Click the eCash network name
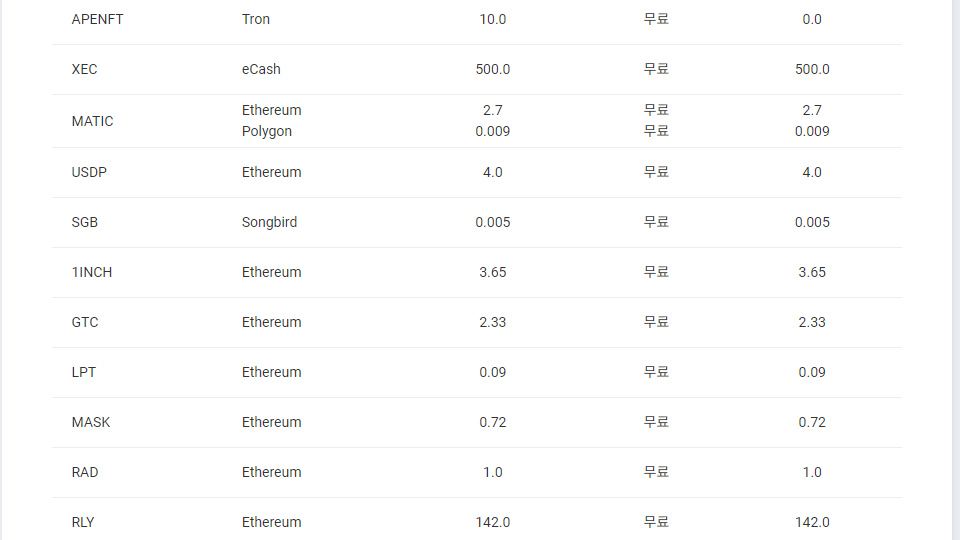960x540 pixels. pyautogui.click(x=261, y=69)
